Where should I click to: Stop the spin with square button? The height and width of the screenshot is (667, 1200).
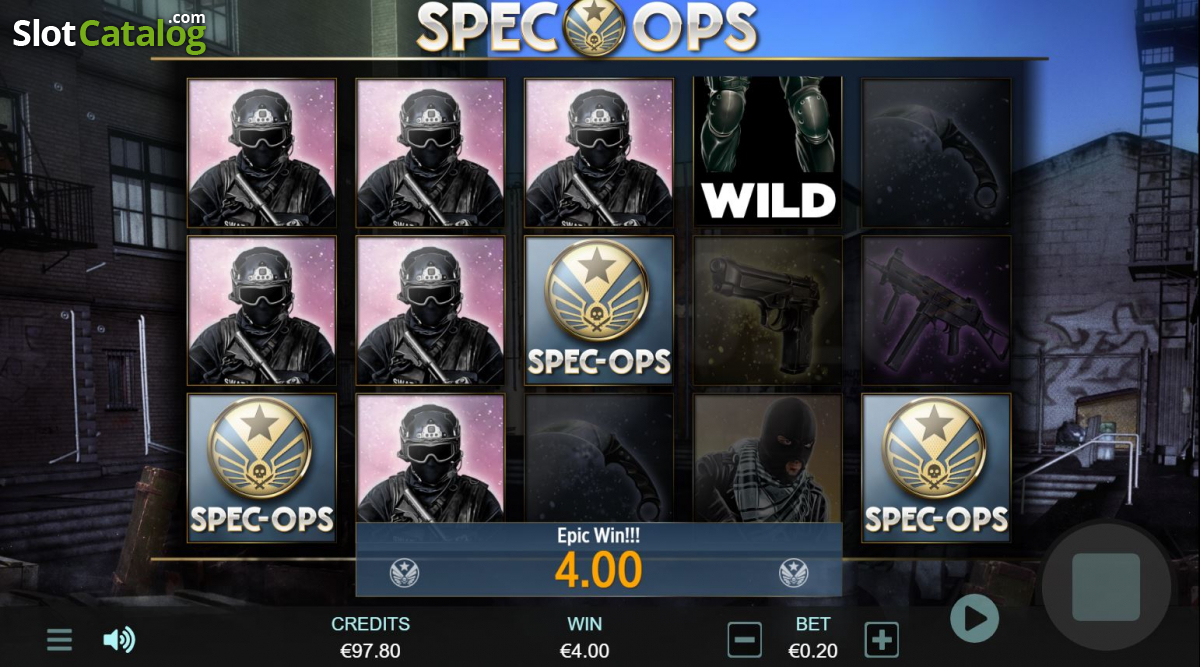pos(1106,587)
